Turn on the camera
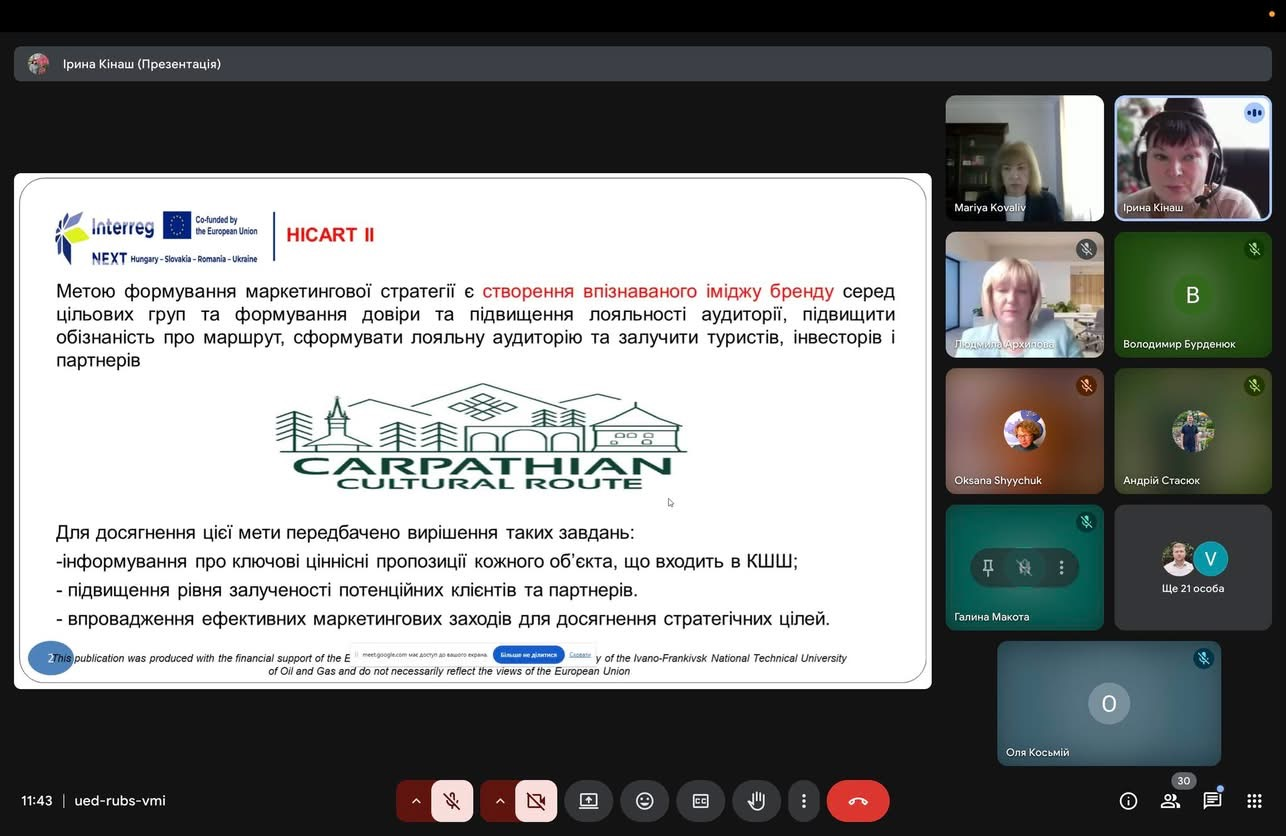The image size is (1286, 836). (x=536, y=801)
